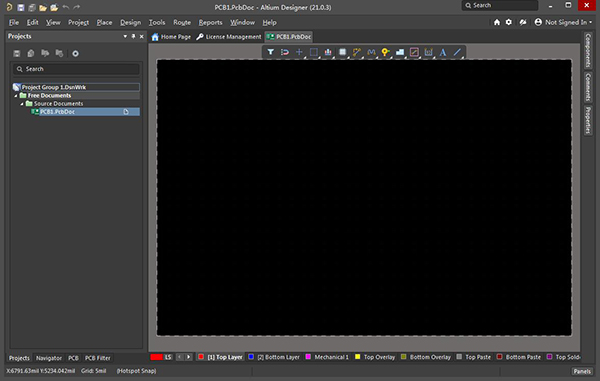Open Projects panel settings gear icon
The height and width of the screenshot is (381, 600).
(75, 54)
